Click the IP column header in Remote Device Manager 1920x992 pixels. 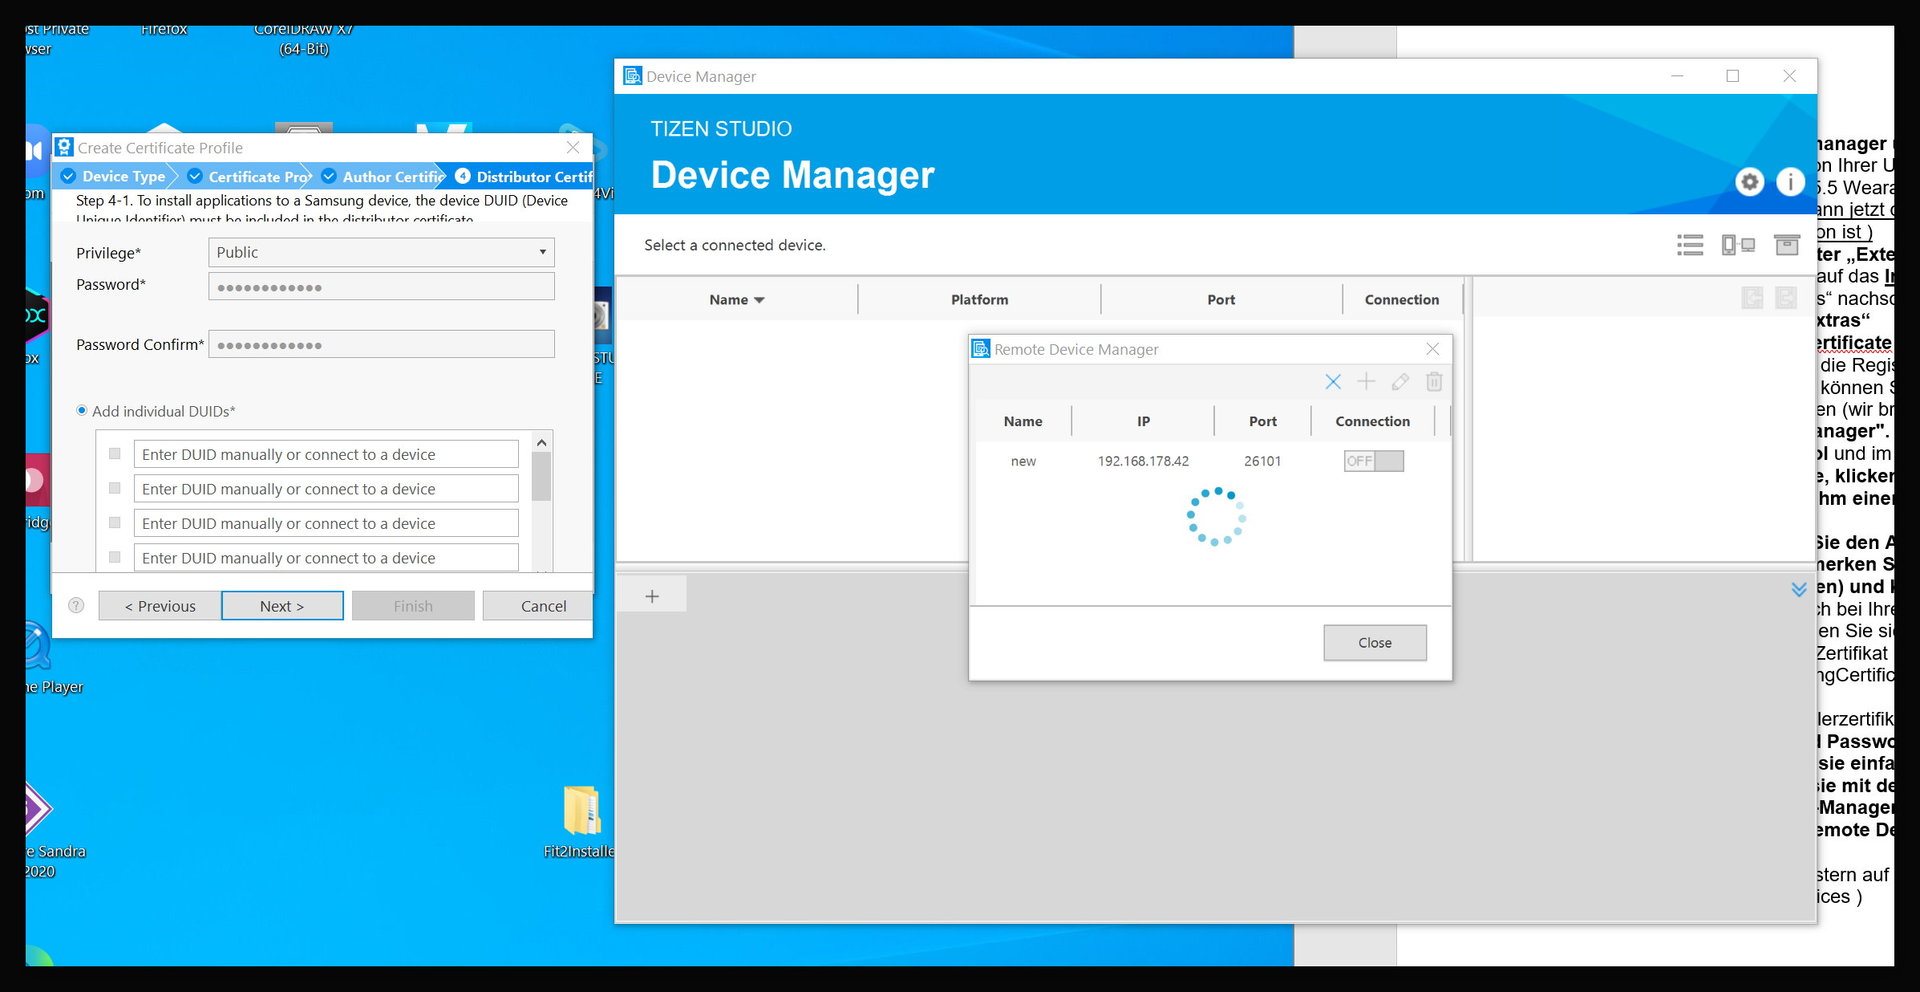[1143, 422]
